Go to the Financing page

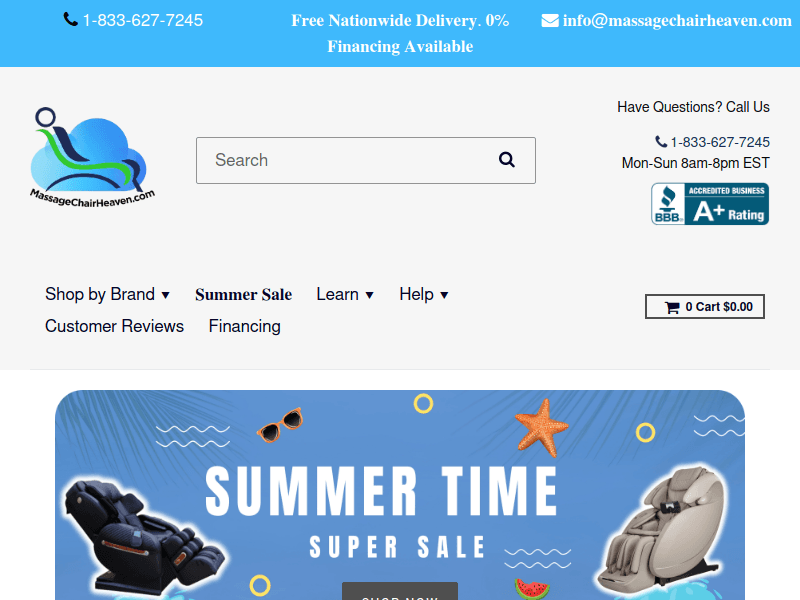(244, 327)
